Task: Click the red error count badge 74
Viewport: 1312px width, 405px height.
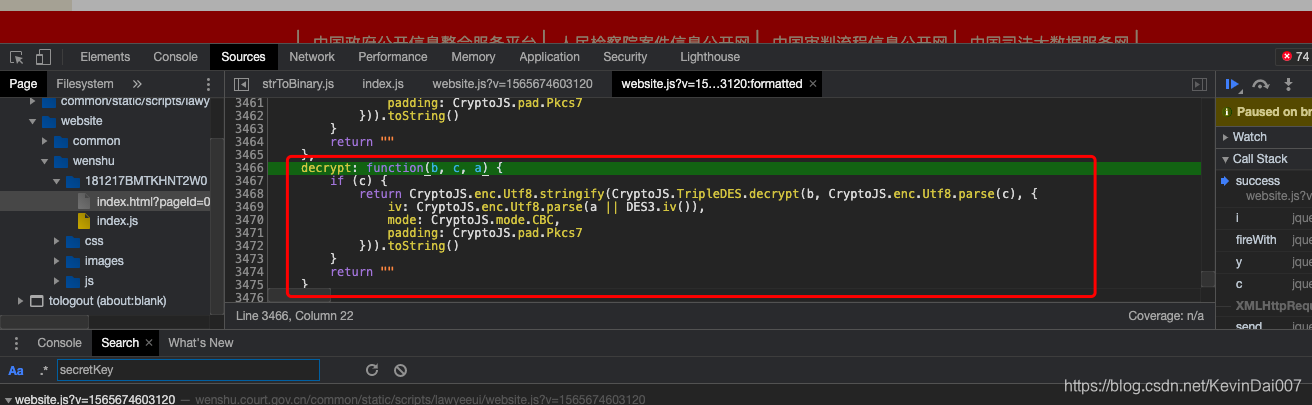Action: coord(1293,57)
